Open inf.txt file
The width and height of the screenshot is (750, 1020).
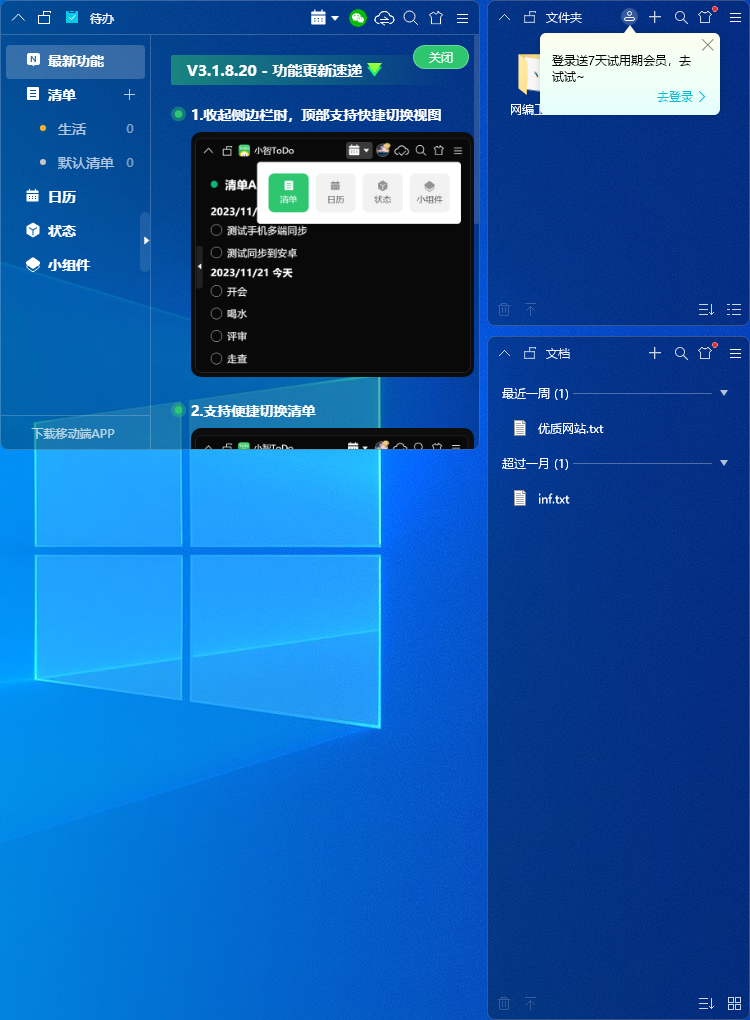point(542,498)
